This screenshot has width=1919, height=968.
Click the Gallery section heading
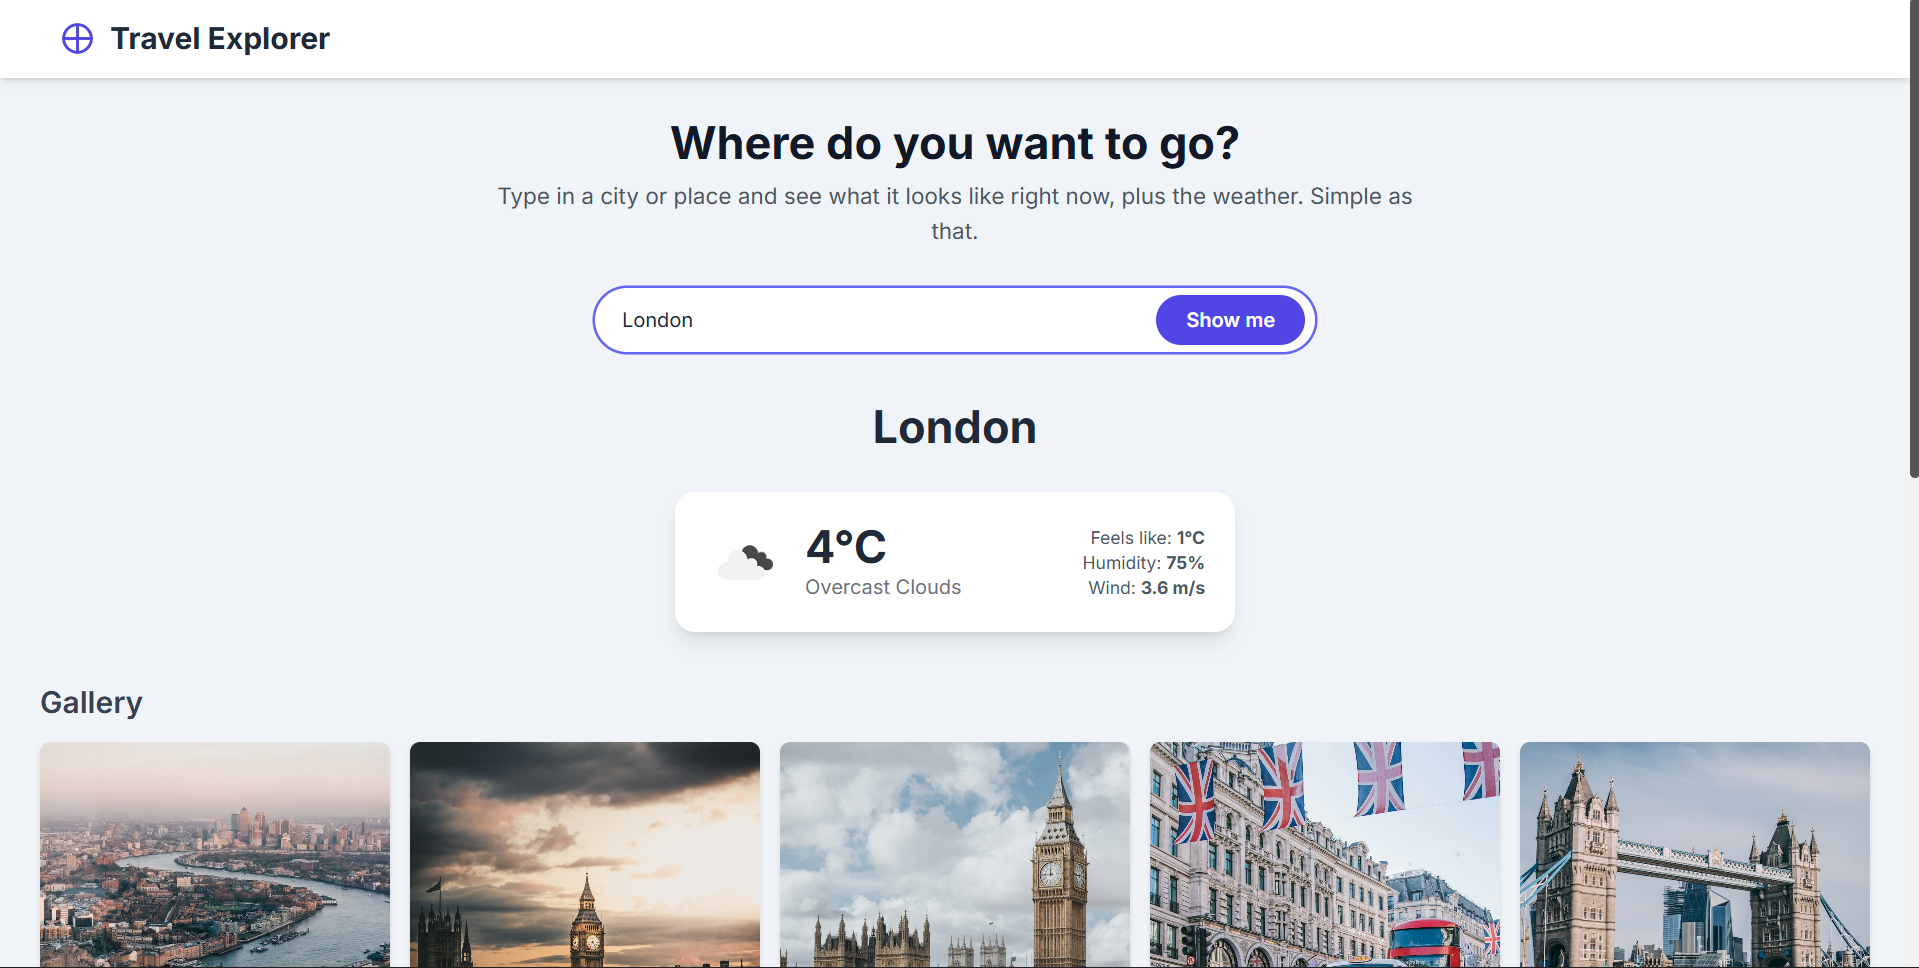click(90, 702)
